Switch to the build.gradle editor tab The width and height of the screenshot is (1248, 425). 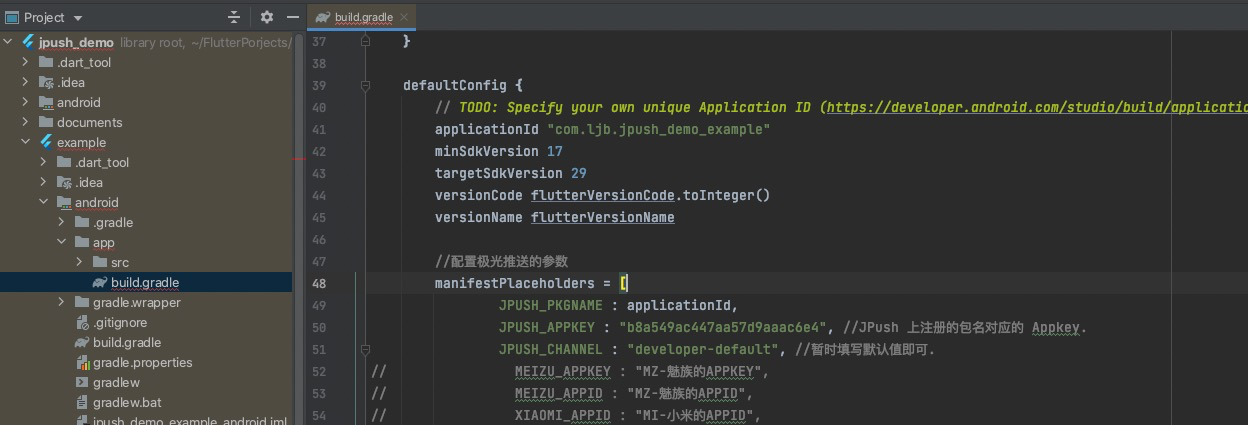[363, 17]
